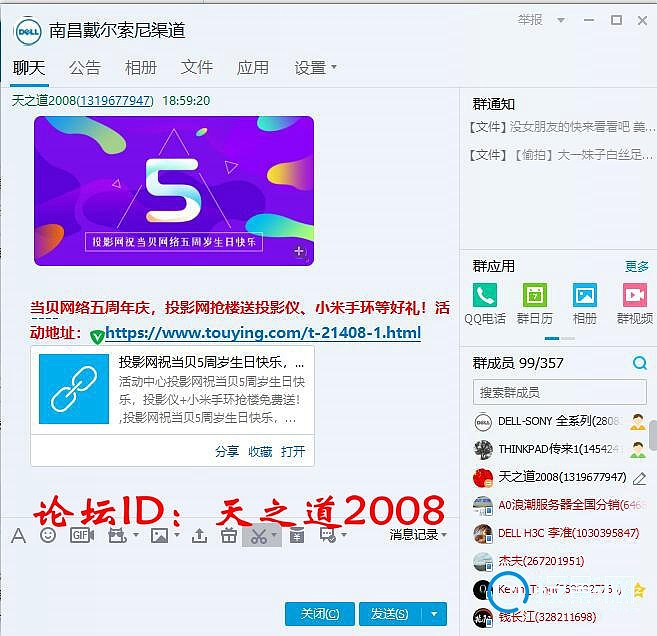Select member 杰夫(267201951)

pyautogui.click(x=559, y=561)
